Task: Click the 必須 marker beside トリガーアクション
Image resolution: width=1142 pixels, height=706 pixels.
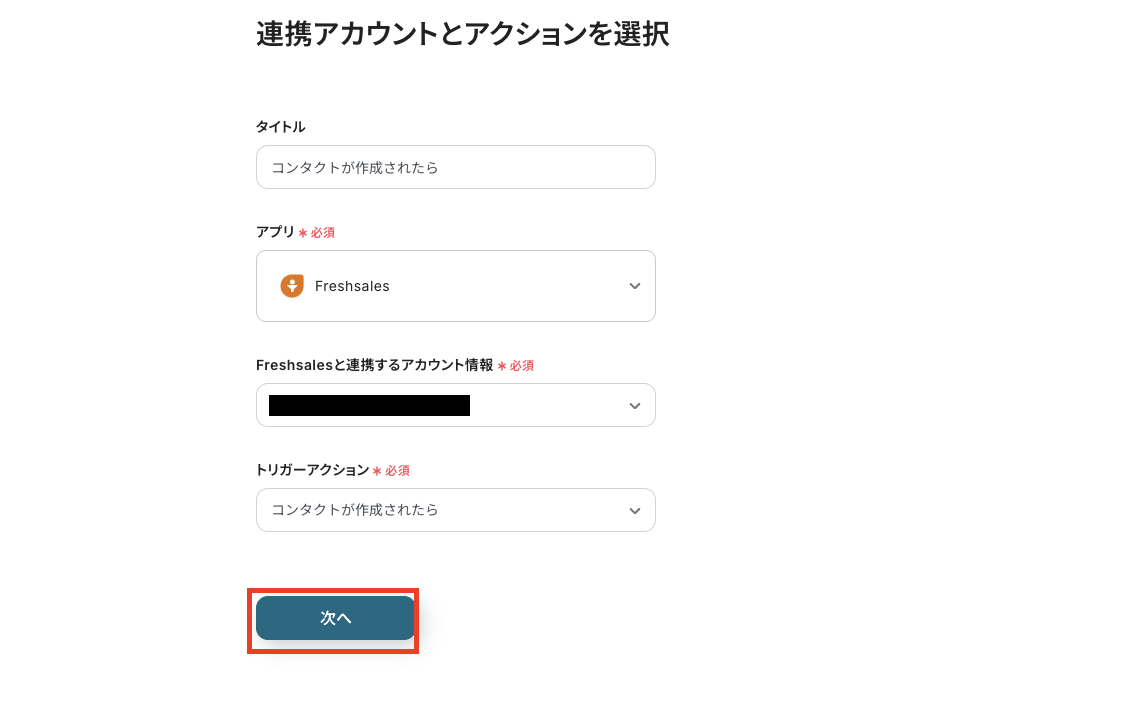Action: point(397,471)
